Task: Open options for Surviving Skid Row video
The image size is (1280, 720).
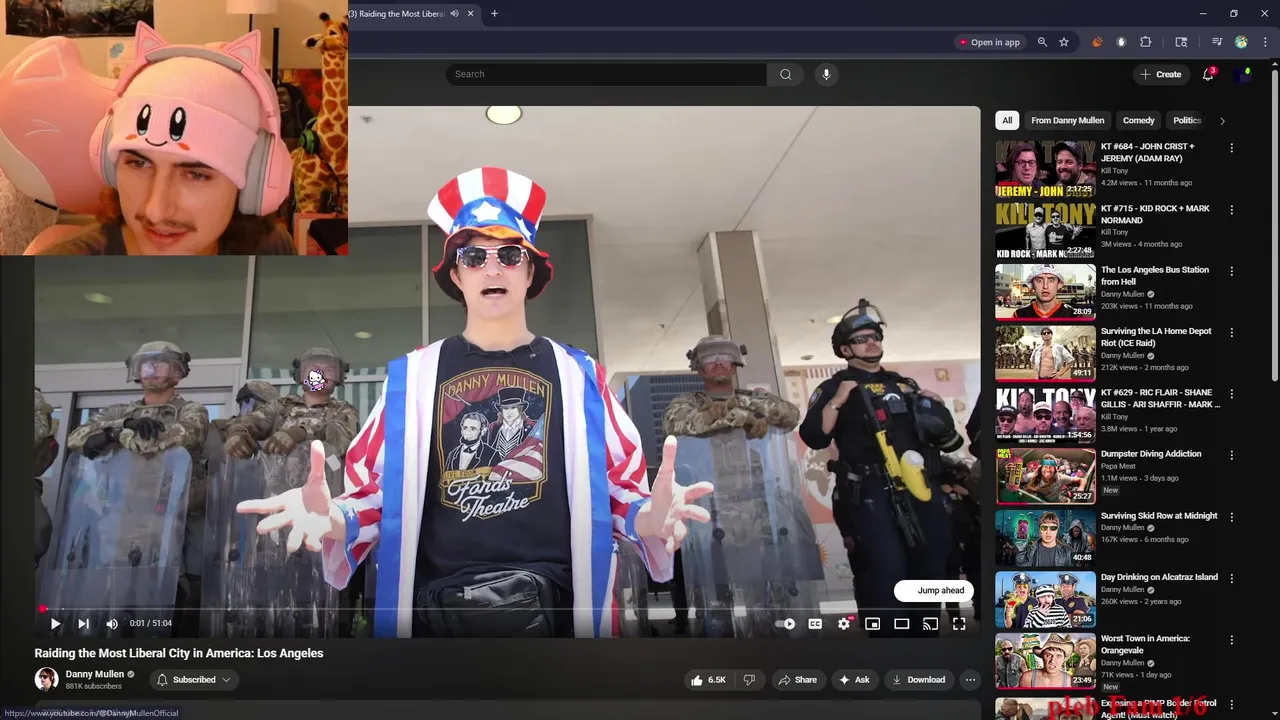Action: tap(1231, 517)
